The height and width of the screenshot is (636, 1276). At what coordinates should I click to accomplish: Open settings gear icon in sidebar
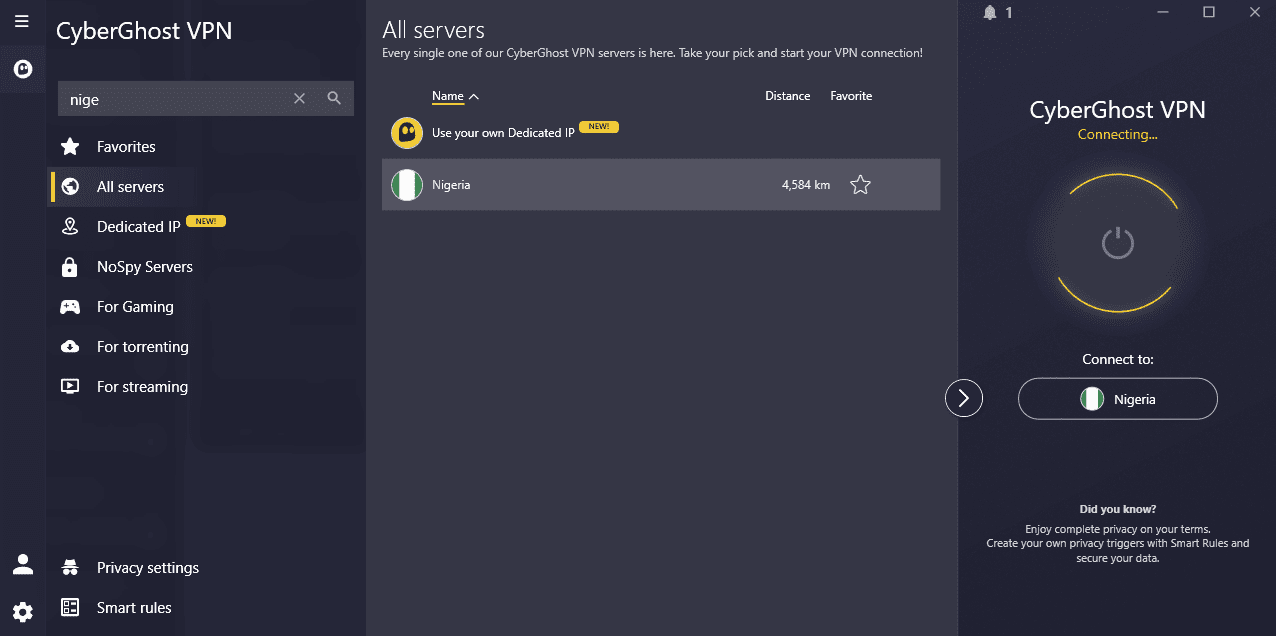[22, 611]
